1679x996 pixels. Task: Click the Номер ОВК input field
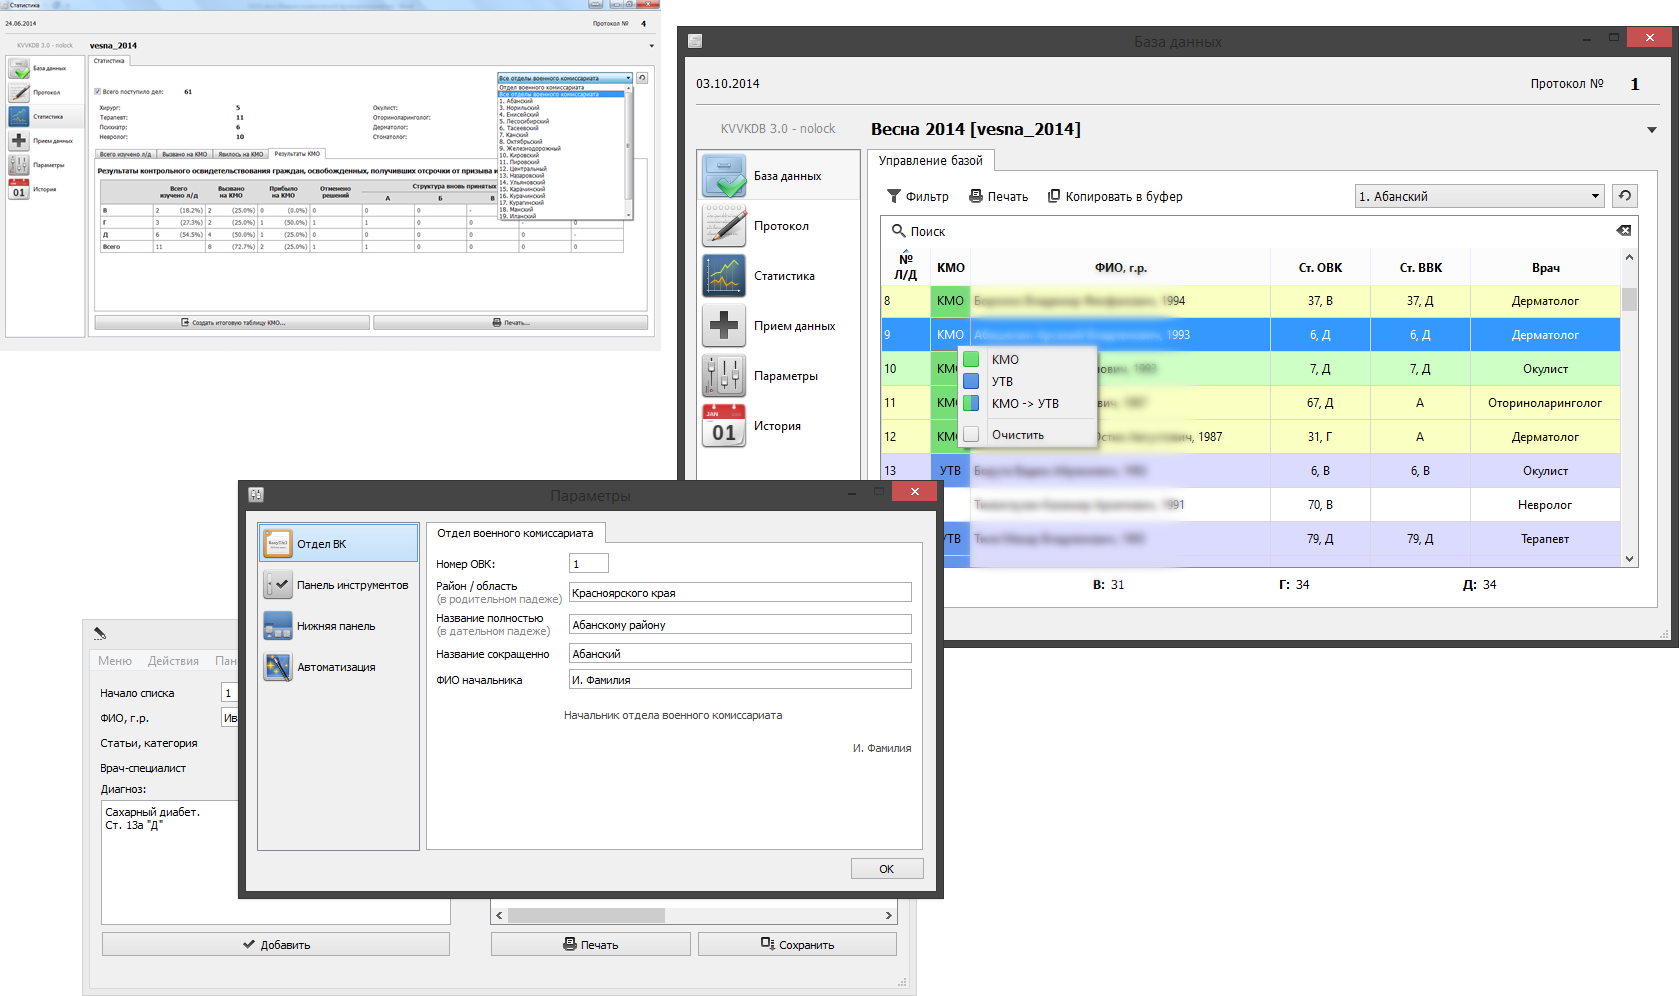(589, 564)
